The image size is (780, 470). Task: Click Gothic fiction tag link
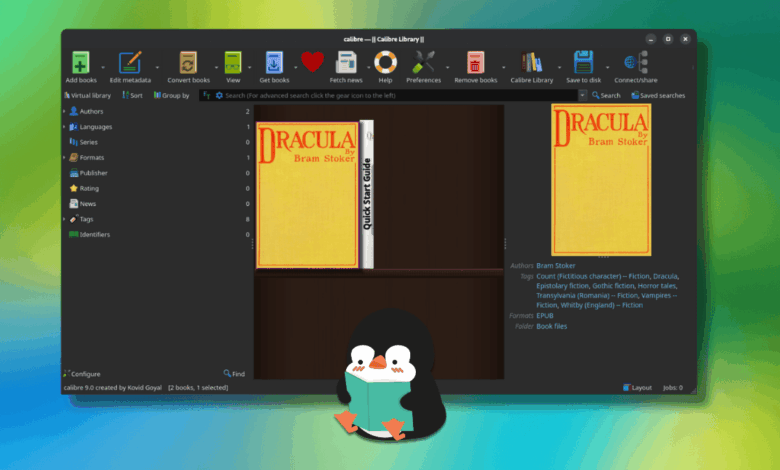click(x=613, y=286)
